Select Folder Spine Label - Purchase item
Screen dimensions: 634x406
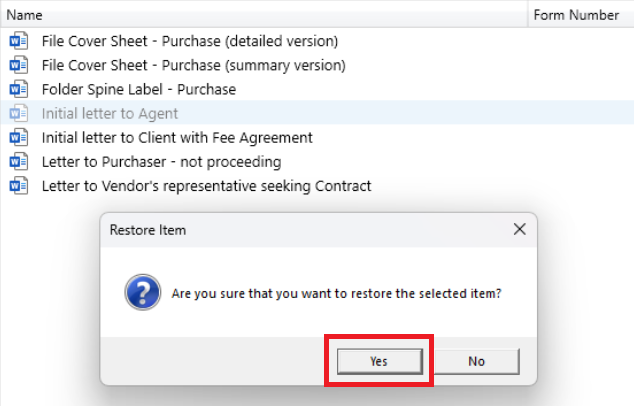[139, 89]
